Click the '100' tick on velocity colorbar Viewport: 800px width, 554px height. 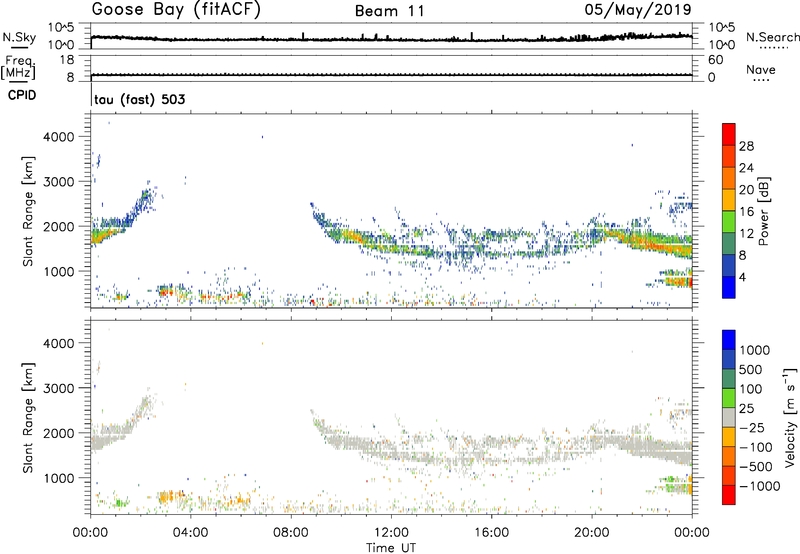coord(751,389)
